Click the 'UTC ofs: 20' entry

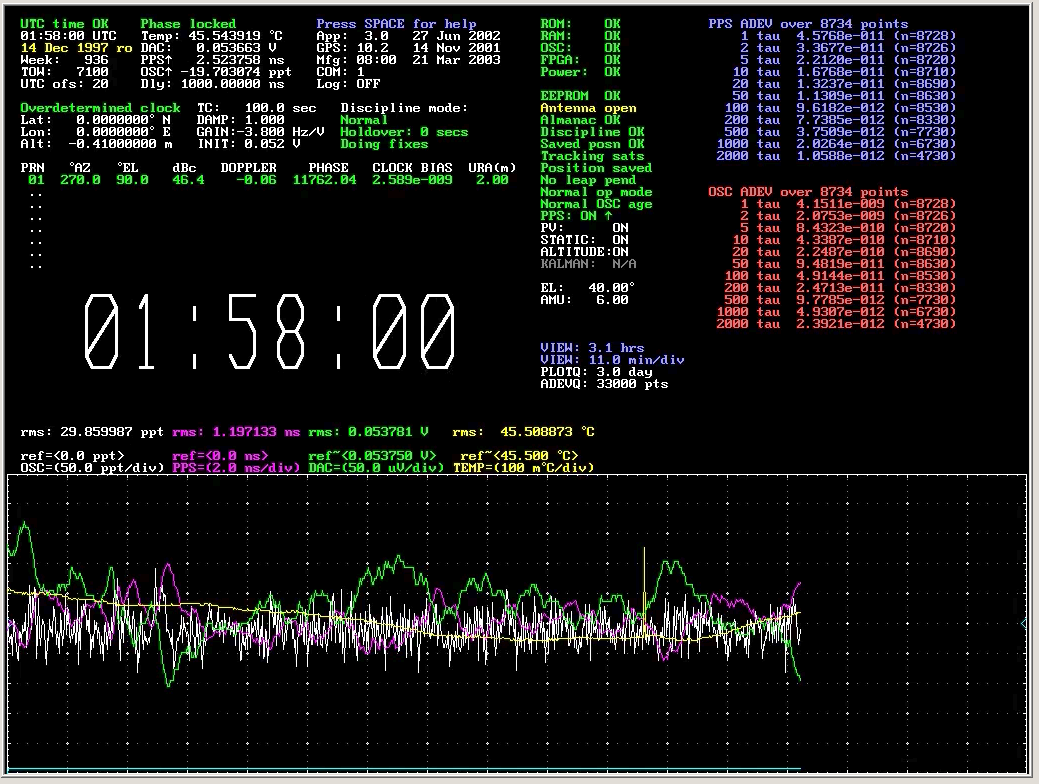(64, 84)
